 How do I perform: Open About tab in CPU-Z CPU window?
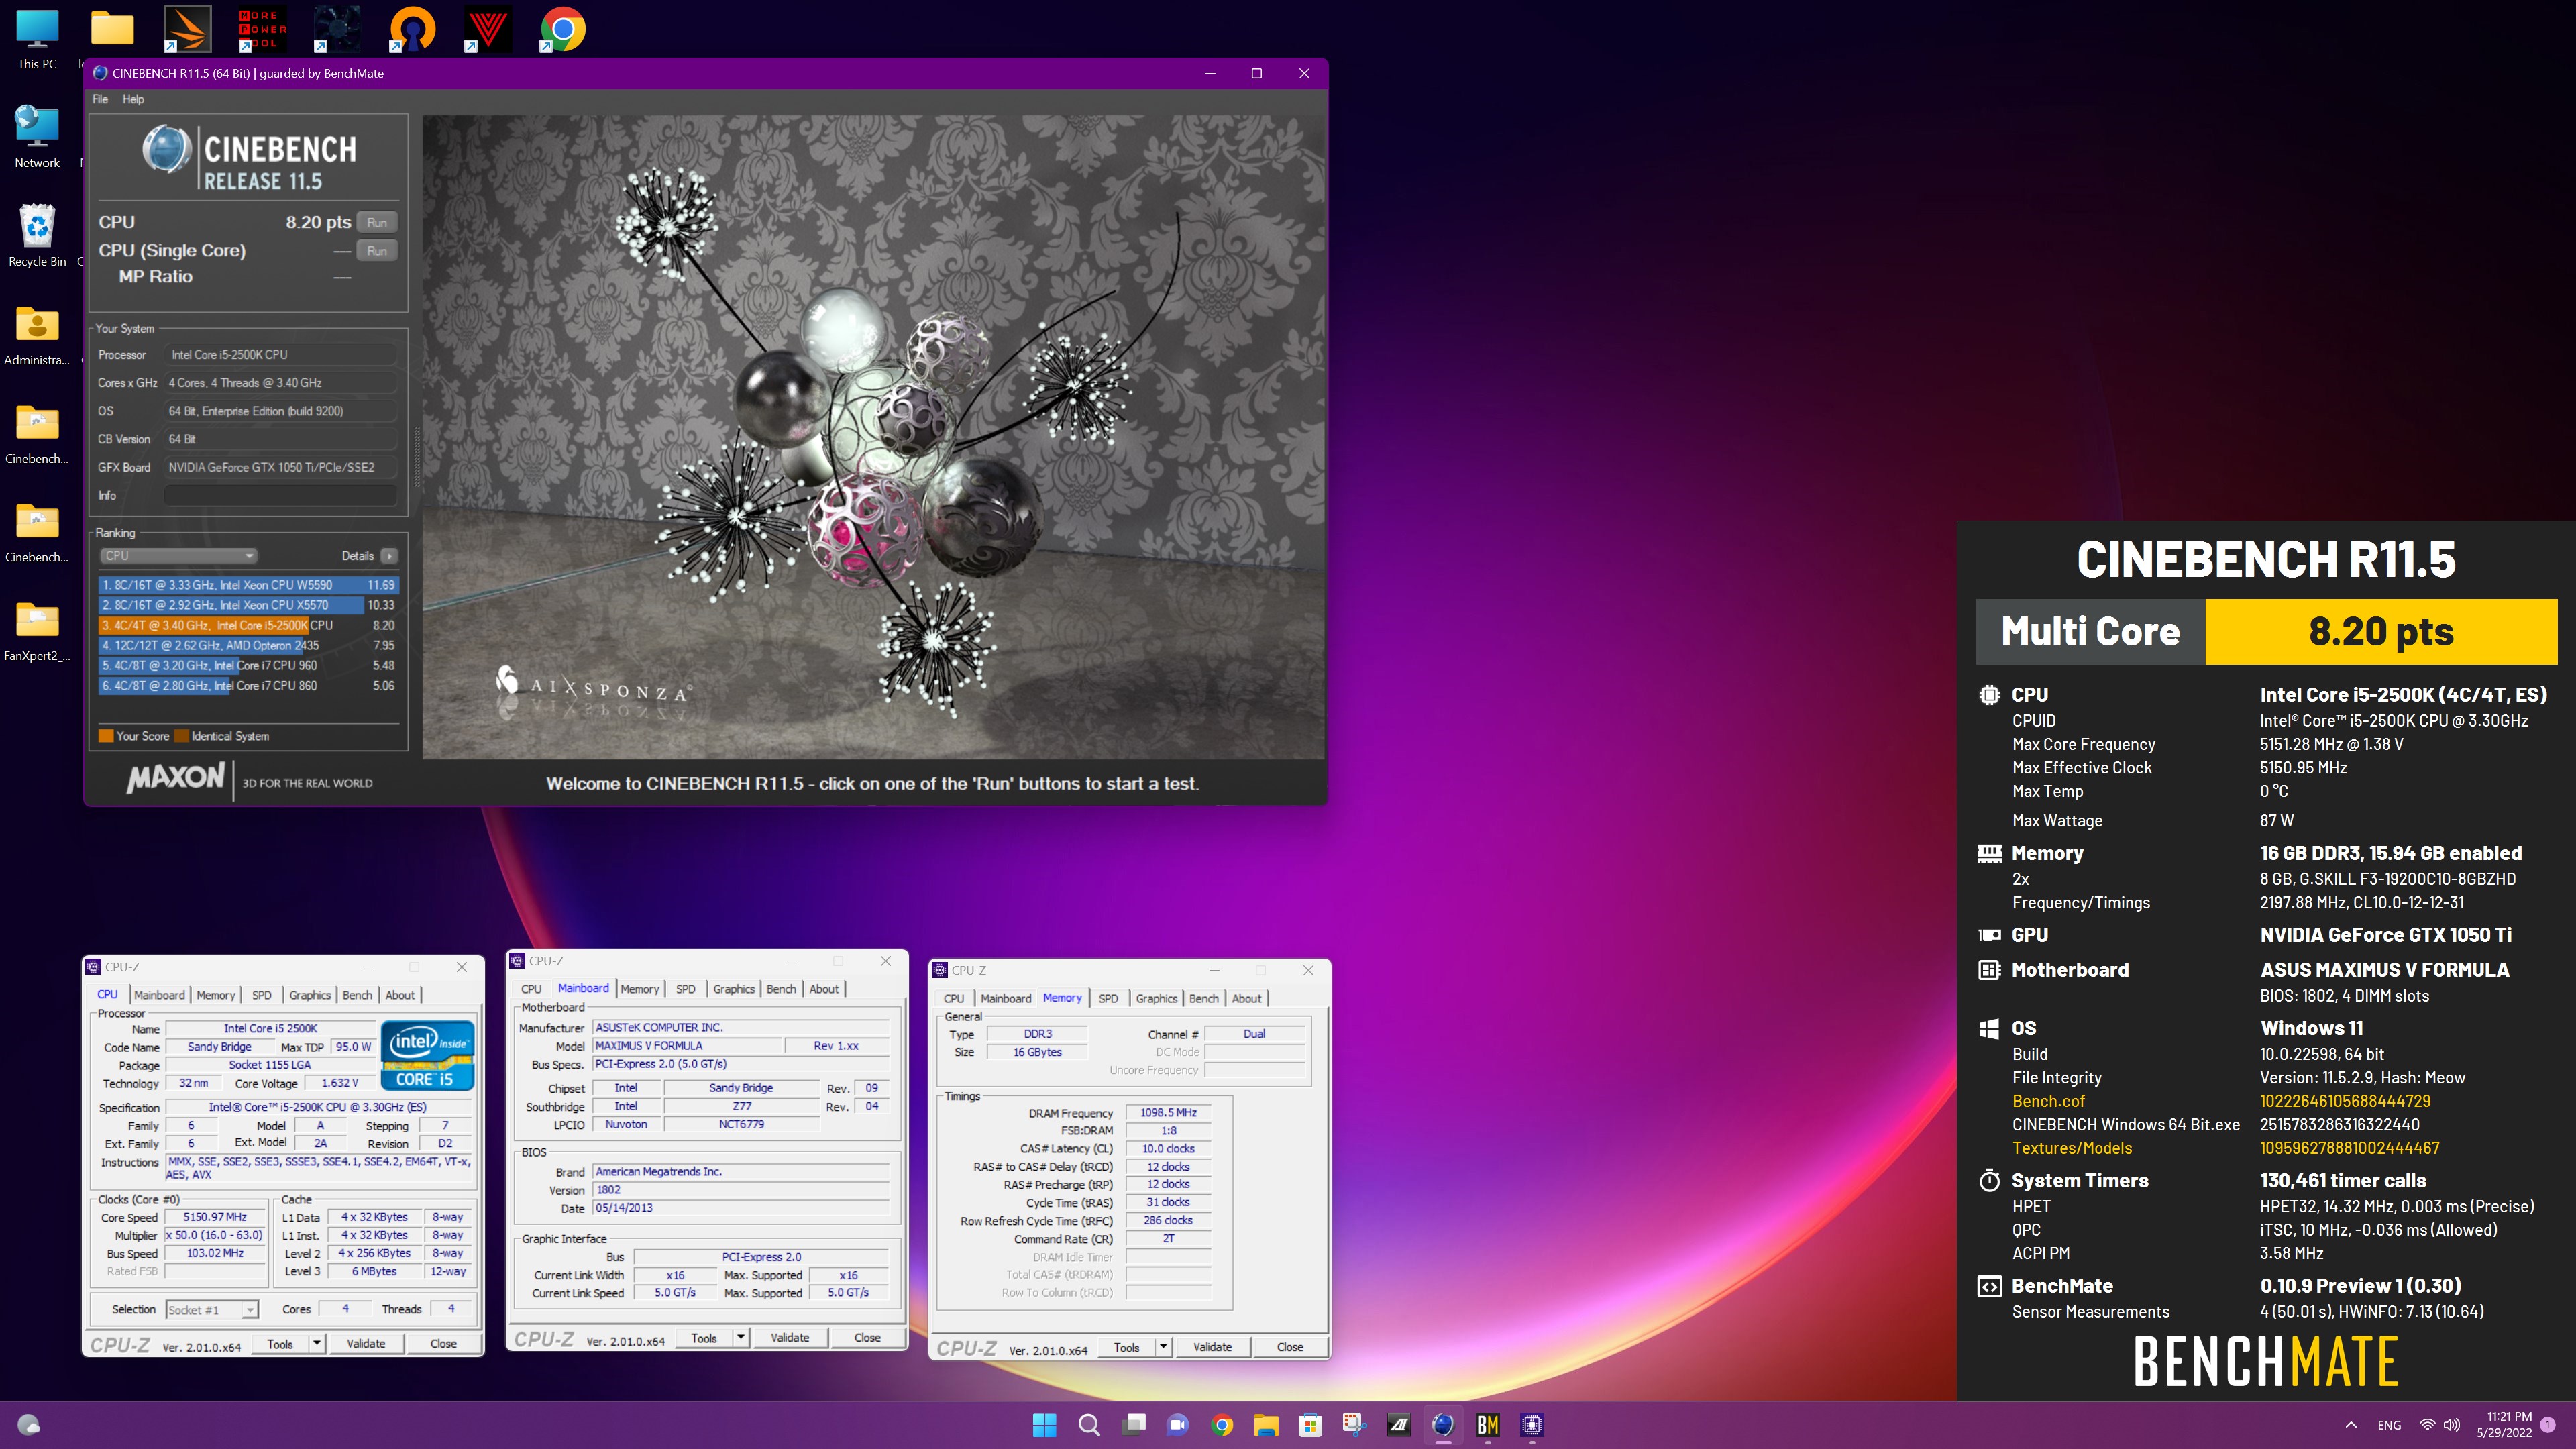(x=400, y=995)
